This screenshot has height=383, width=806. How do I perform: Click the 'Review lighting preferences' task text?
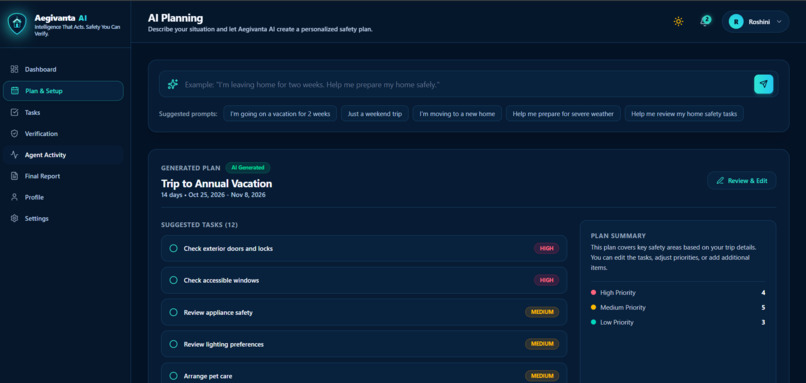pyautogui.click(x=224, y=344)
